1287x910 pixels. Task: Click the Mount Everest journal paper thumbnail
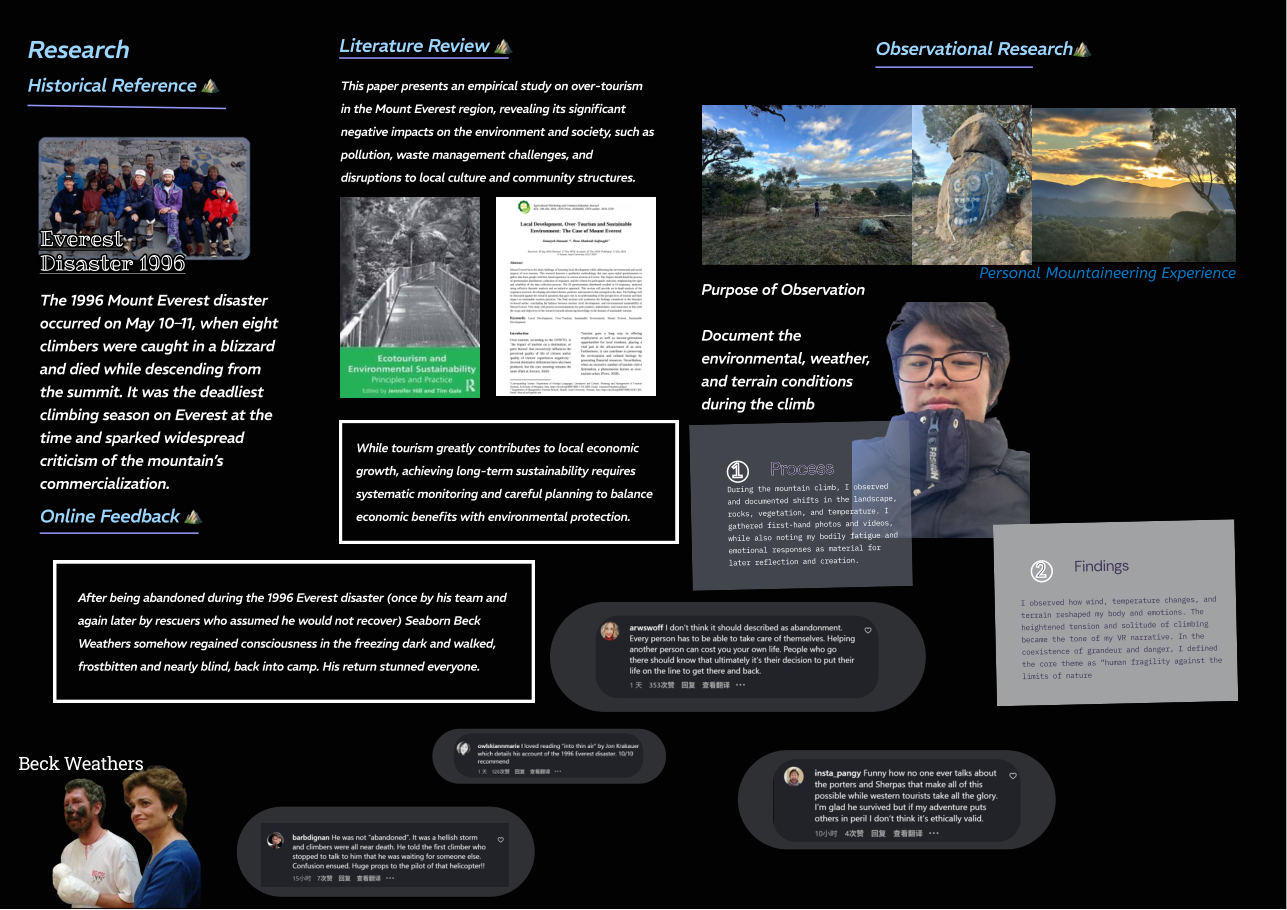(x=576, y=296)
